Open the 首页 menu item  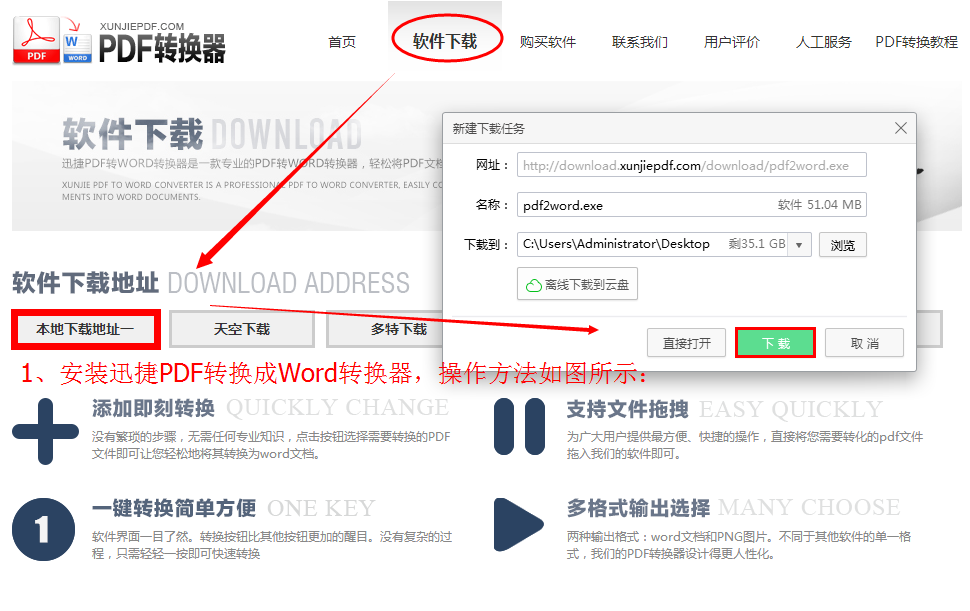[342, 42]
